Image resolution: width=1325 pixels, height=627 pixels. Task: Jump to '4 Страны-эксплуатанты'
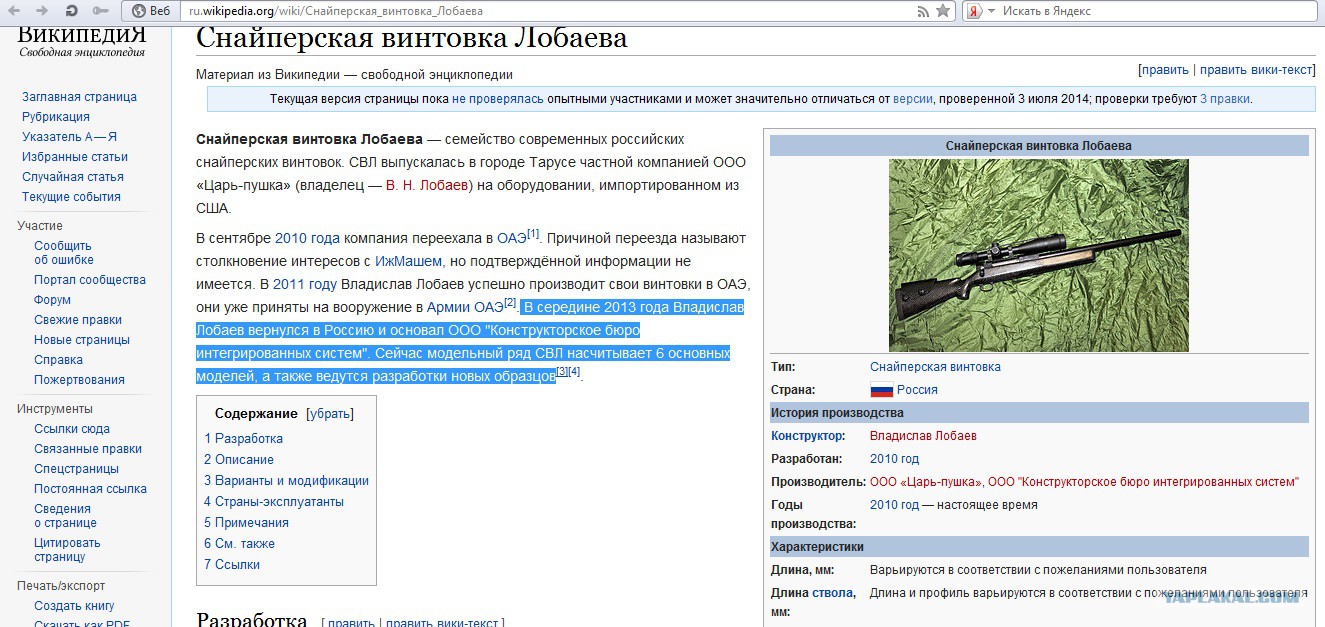pyautogui.click(x=274, y=502)
